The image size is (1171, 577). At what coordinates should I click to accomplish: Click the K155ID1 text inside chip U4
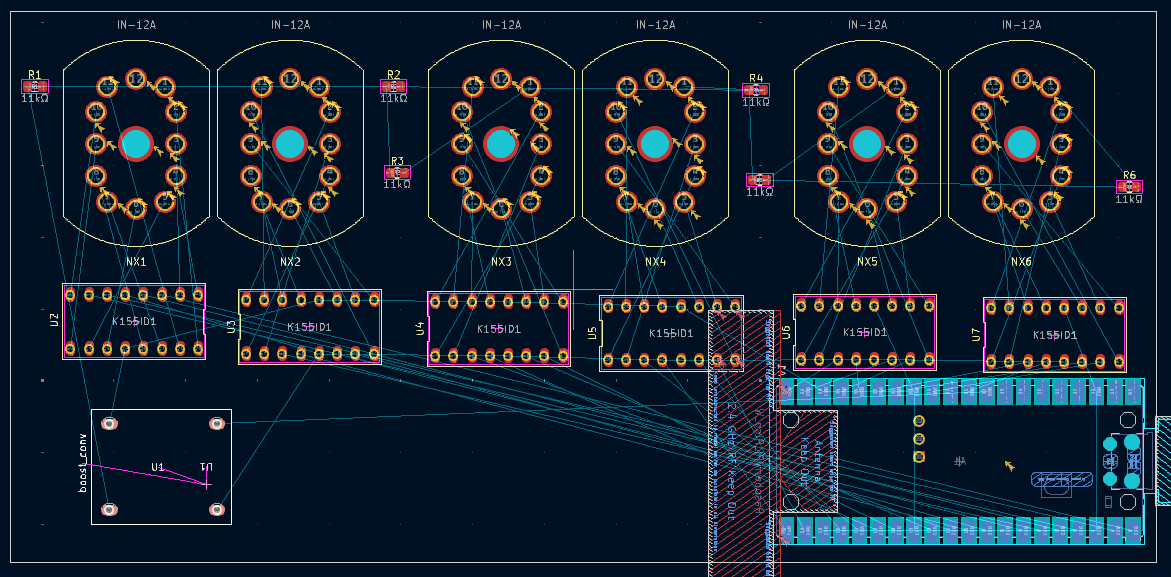pyautogui.click(x=499, y=329)
